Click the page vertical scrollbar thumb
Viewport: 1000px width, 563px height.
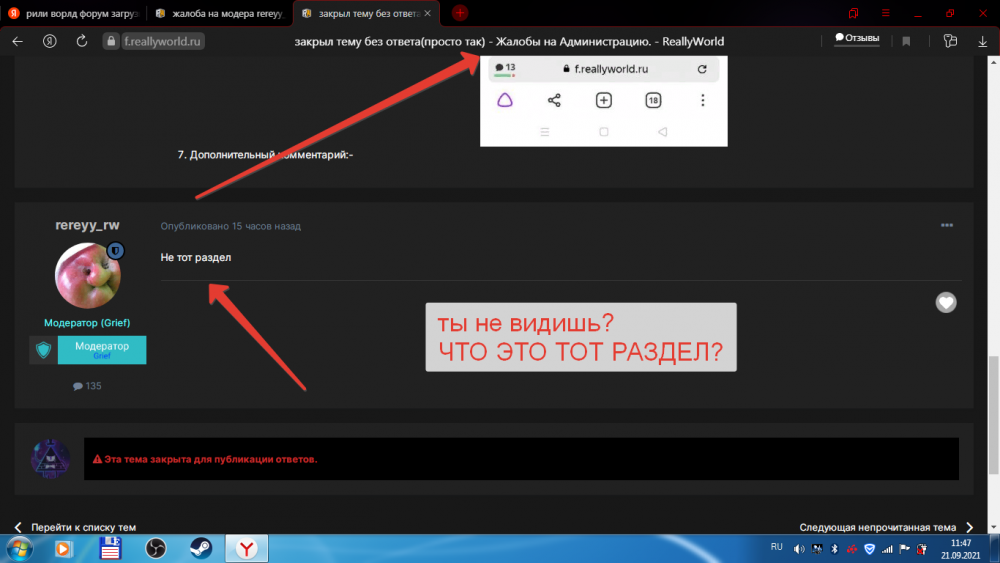(993, 415)
